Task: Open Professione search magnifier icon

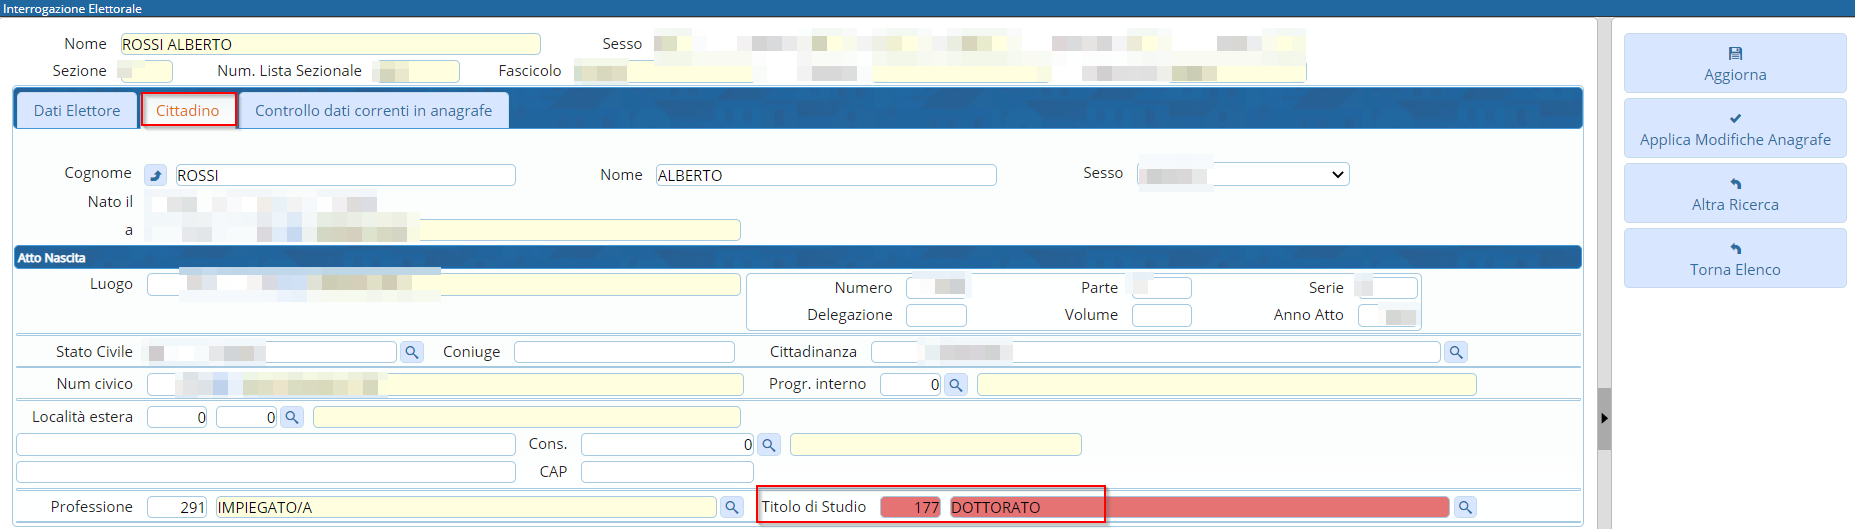Action: click(732, 507)
